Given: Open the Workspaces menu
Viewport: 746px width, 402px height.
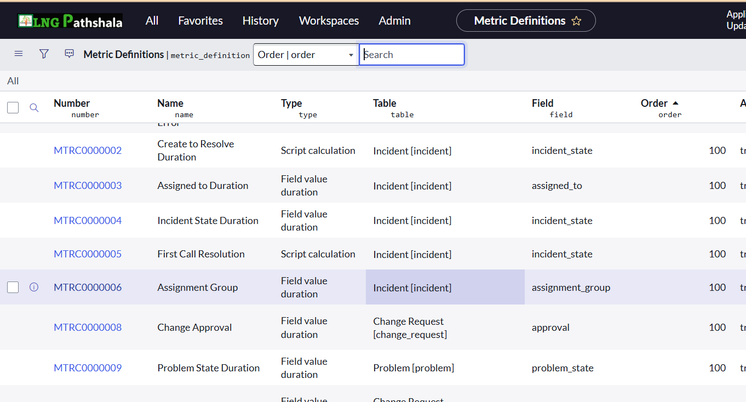Looking at the screenshot, I should click(x=329, y=21).
